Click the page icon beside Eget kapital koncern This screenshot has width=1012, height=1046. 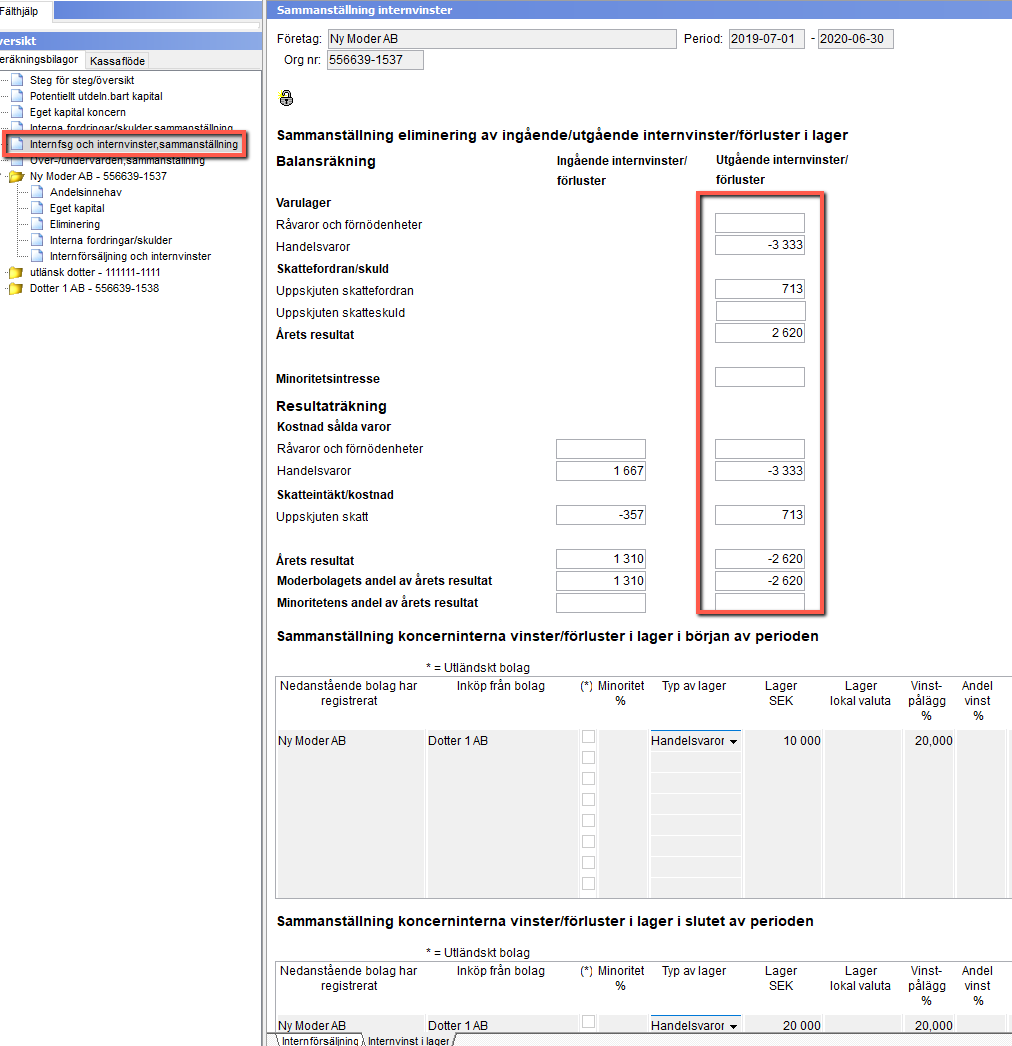click(17, 112)
